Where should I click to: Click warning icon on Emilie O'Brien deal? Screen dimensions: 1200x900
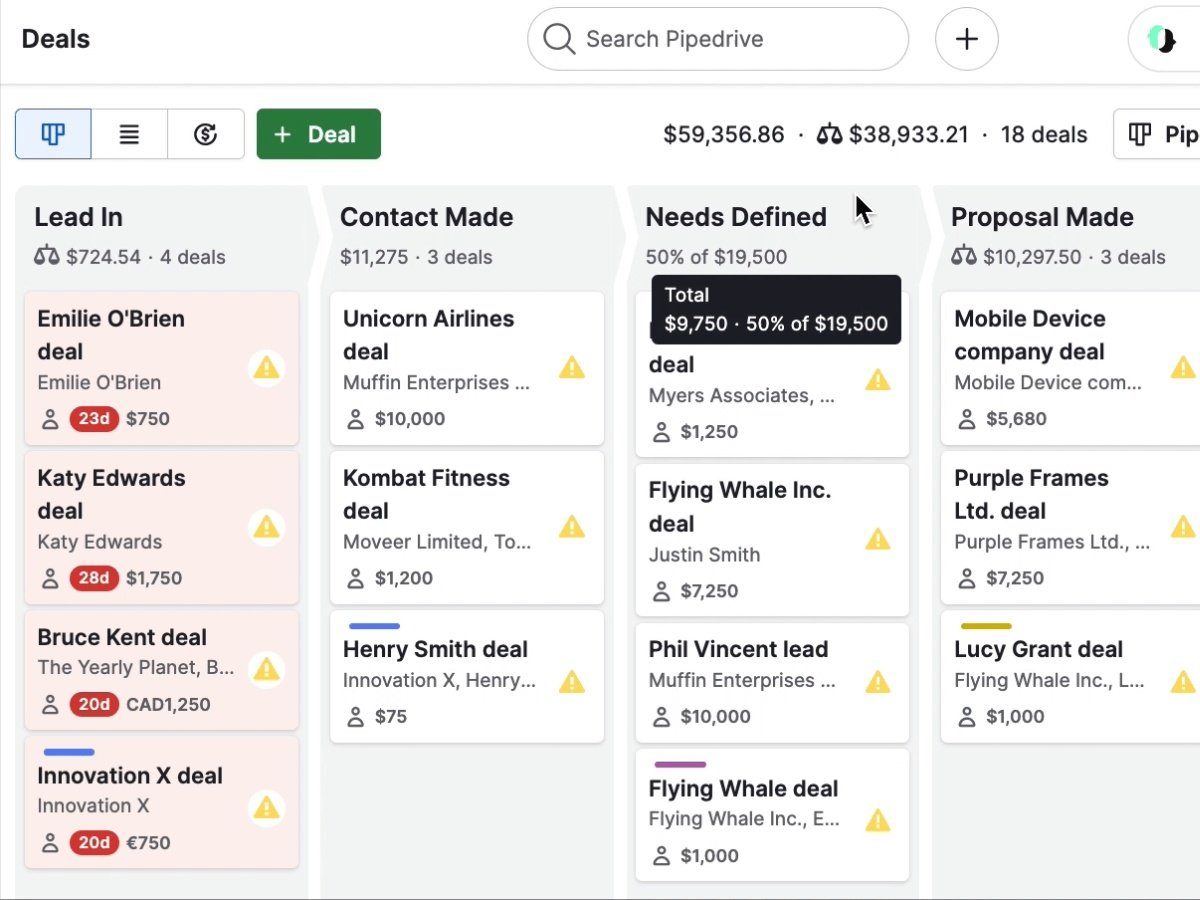(266, 368)
